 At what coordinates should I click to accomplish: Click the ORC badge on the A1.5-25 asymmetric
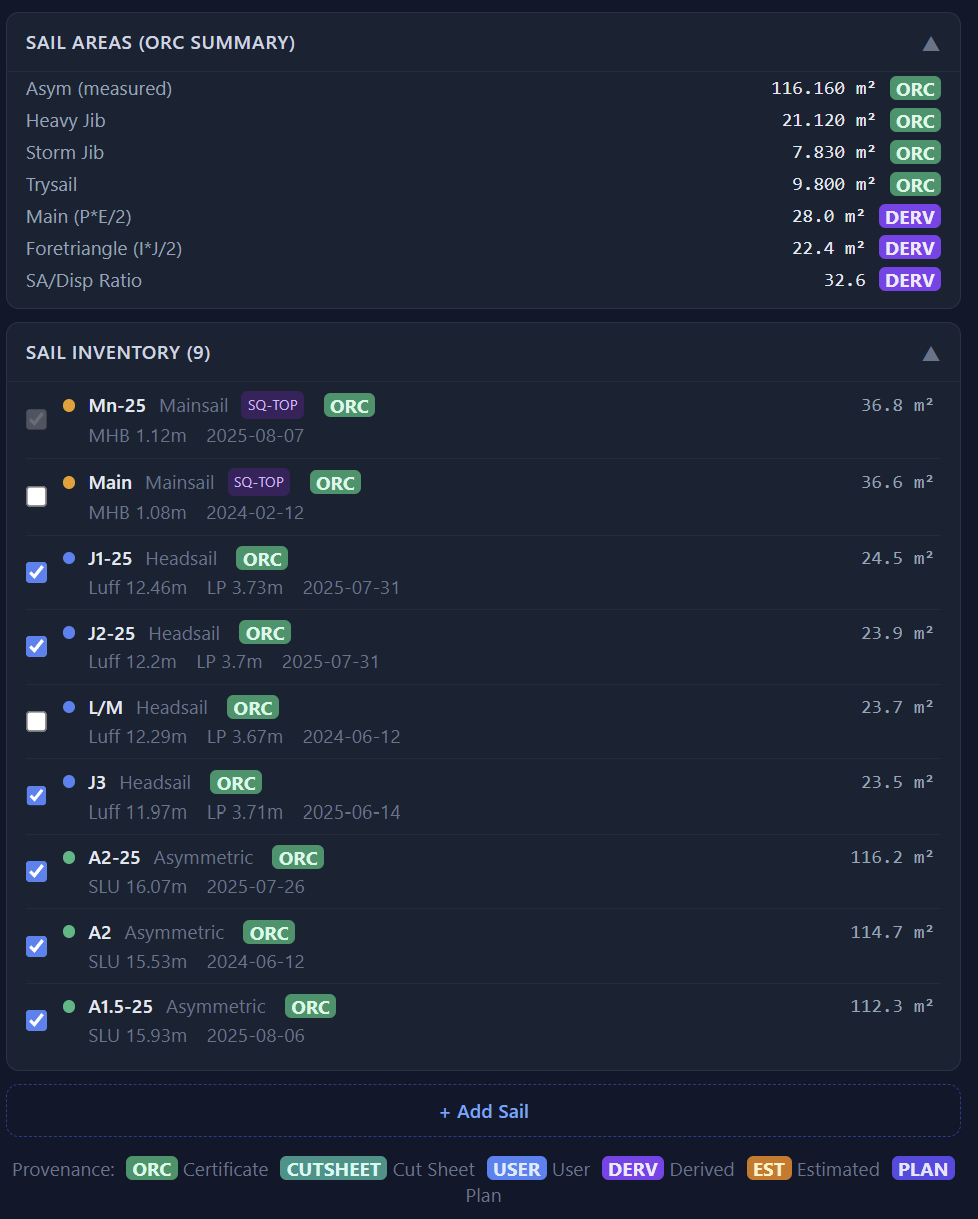[310, 1006]
